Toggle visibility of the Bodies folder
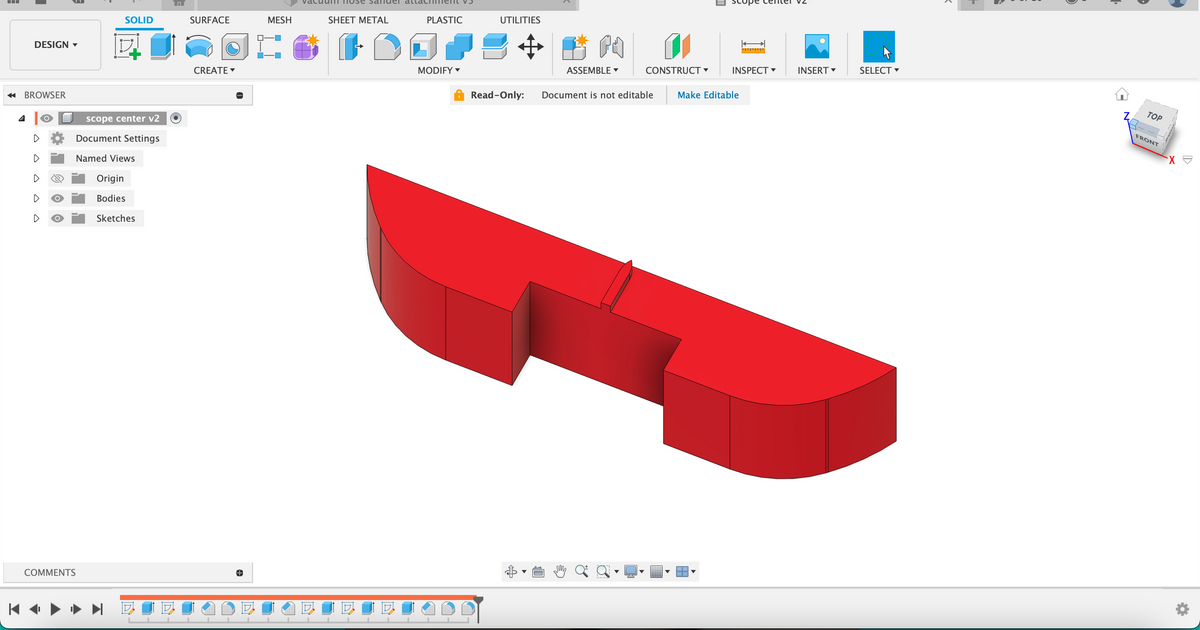The image size is (1200, 630). click(x=58, y=198)
